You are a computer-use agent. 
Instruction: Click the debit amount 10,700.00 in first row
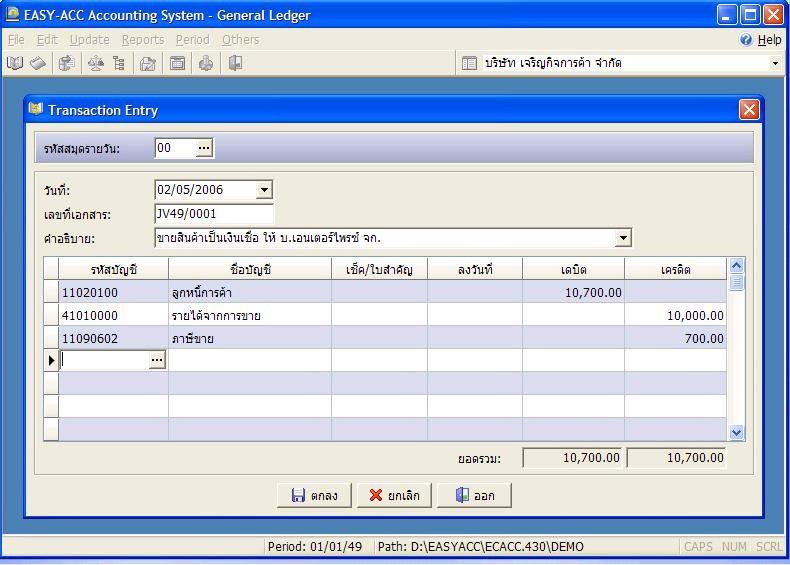593,292
